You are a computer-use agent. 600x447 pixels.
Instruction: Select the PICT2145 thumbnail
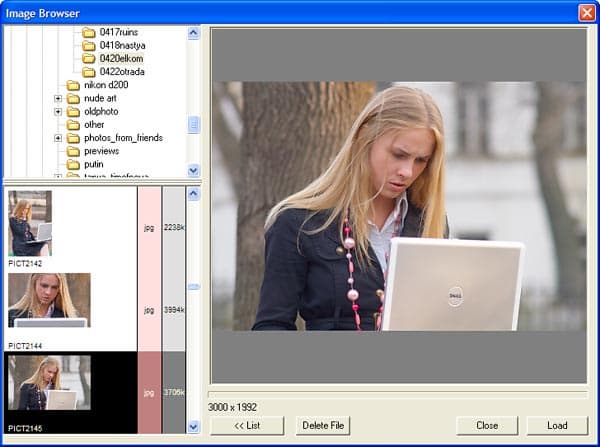point(49,383)
